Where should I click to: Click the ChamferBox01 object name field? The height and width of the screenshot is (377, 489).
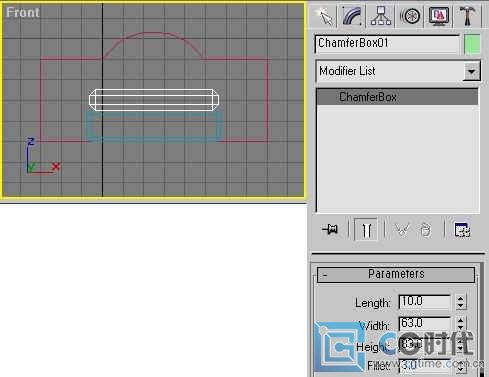pos(387,44)
